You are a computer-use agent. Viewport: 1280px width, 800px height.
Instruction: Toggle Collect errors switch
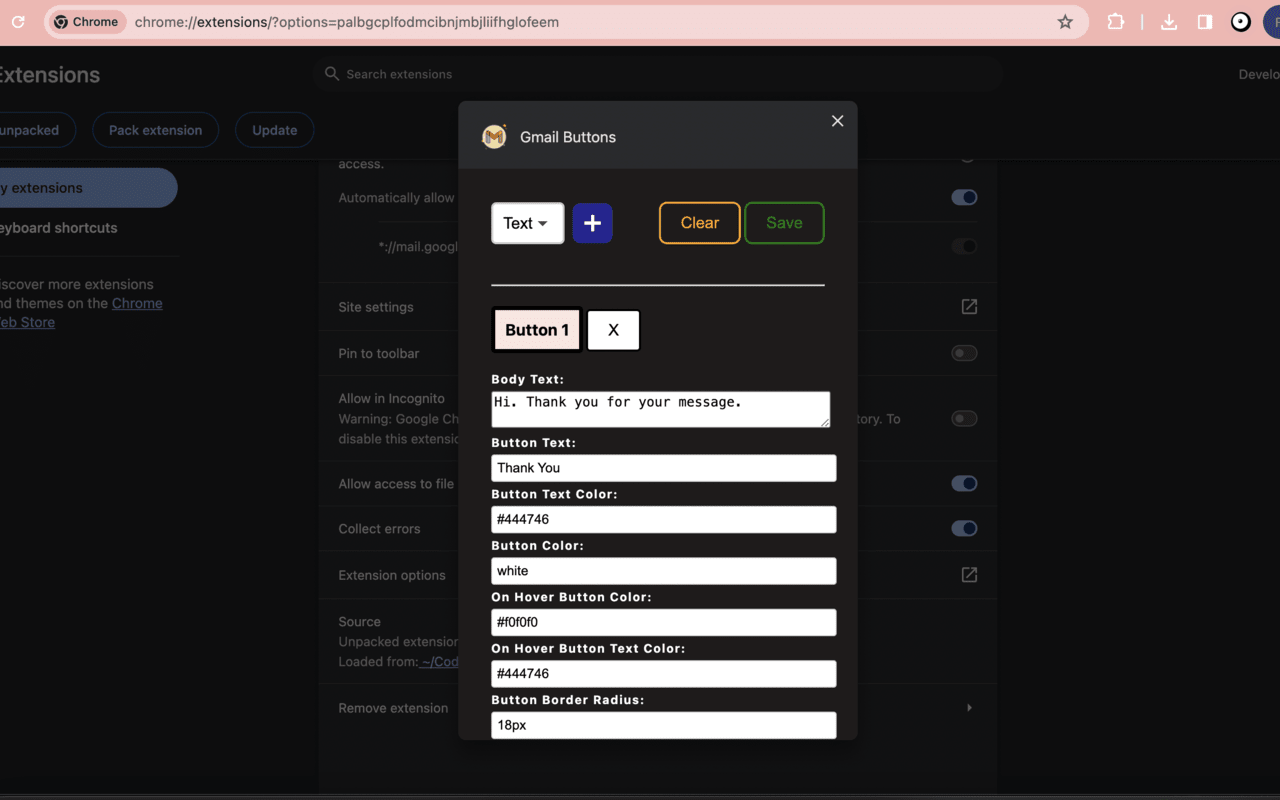click(964, 529)
